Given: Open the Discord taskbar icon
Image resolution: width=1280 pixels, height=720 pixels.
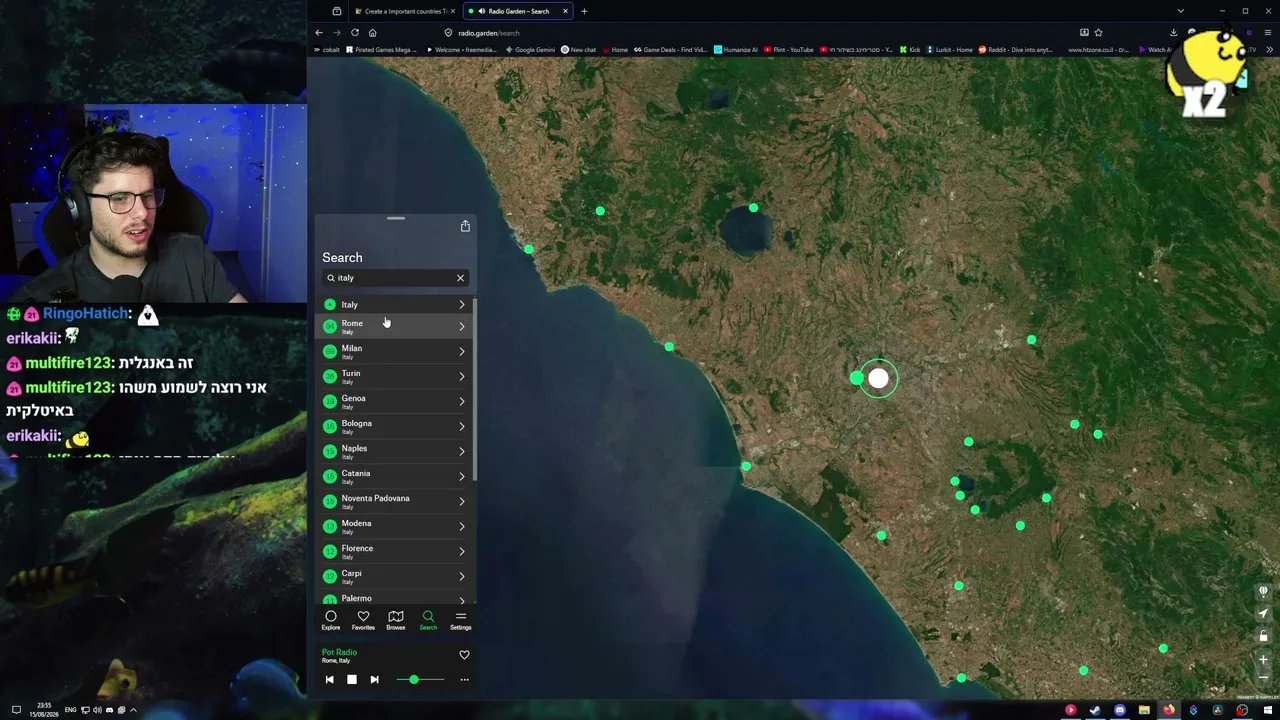Looking at the screenshot, I should point(1120,710).
